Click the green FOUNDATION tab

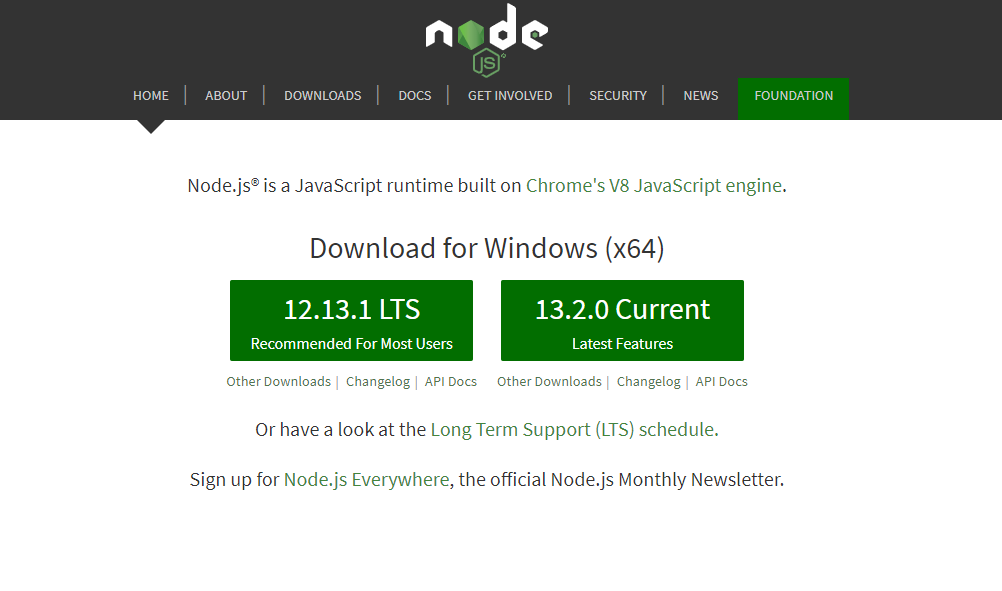794,98
